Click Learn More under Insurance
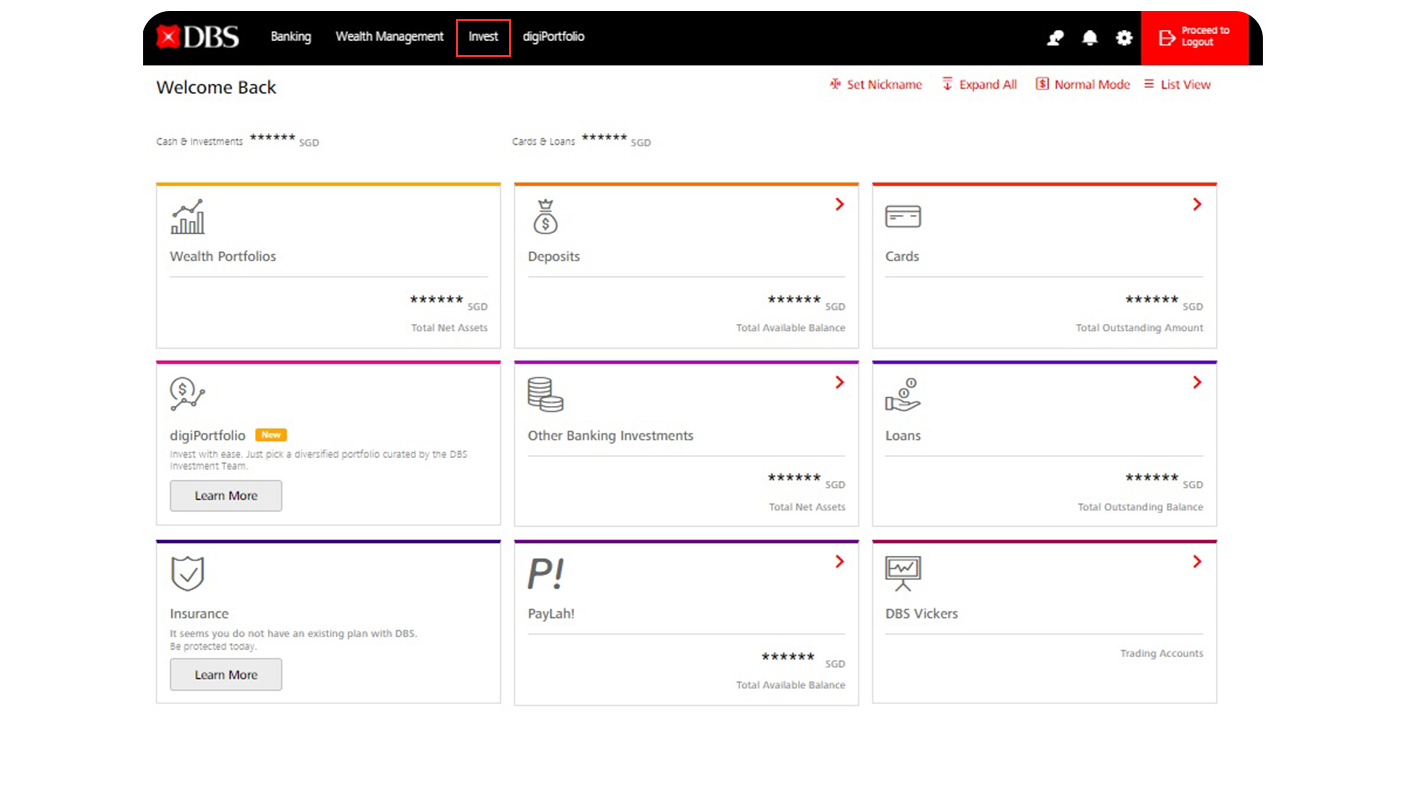Image resolution: width=1406 pixels, height=810 pixels. pyautogui.click(x=226, y=675)
